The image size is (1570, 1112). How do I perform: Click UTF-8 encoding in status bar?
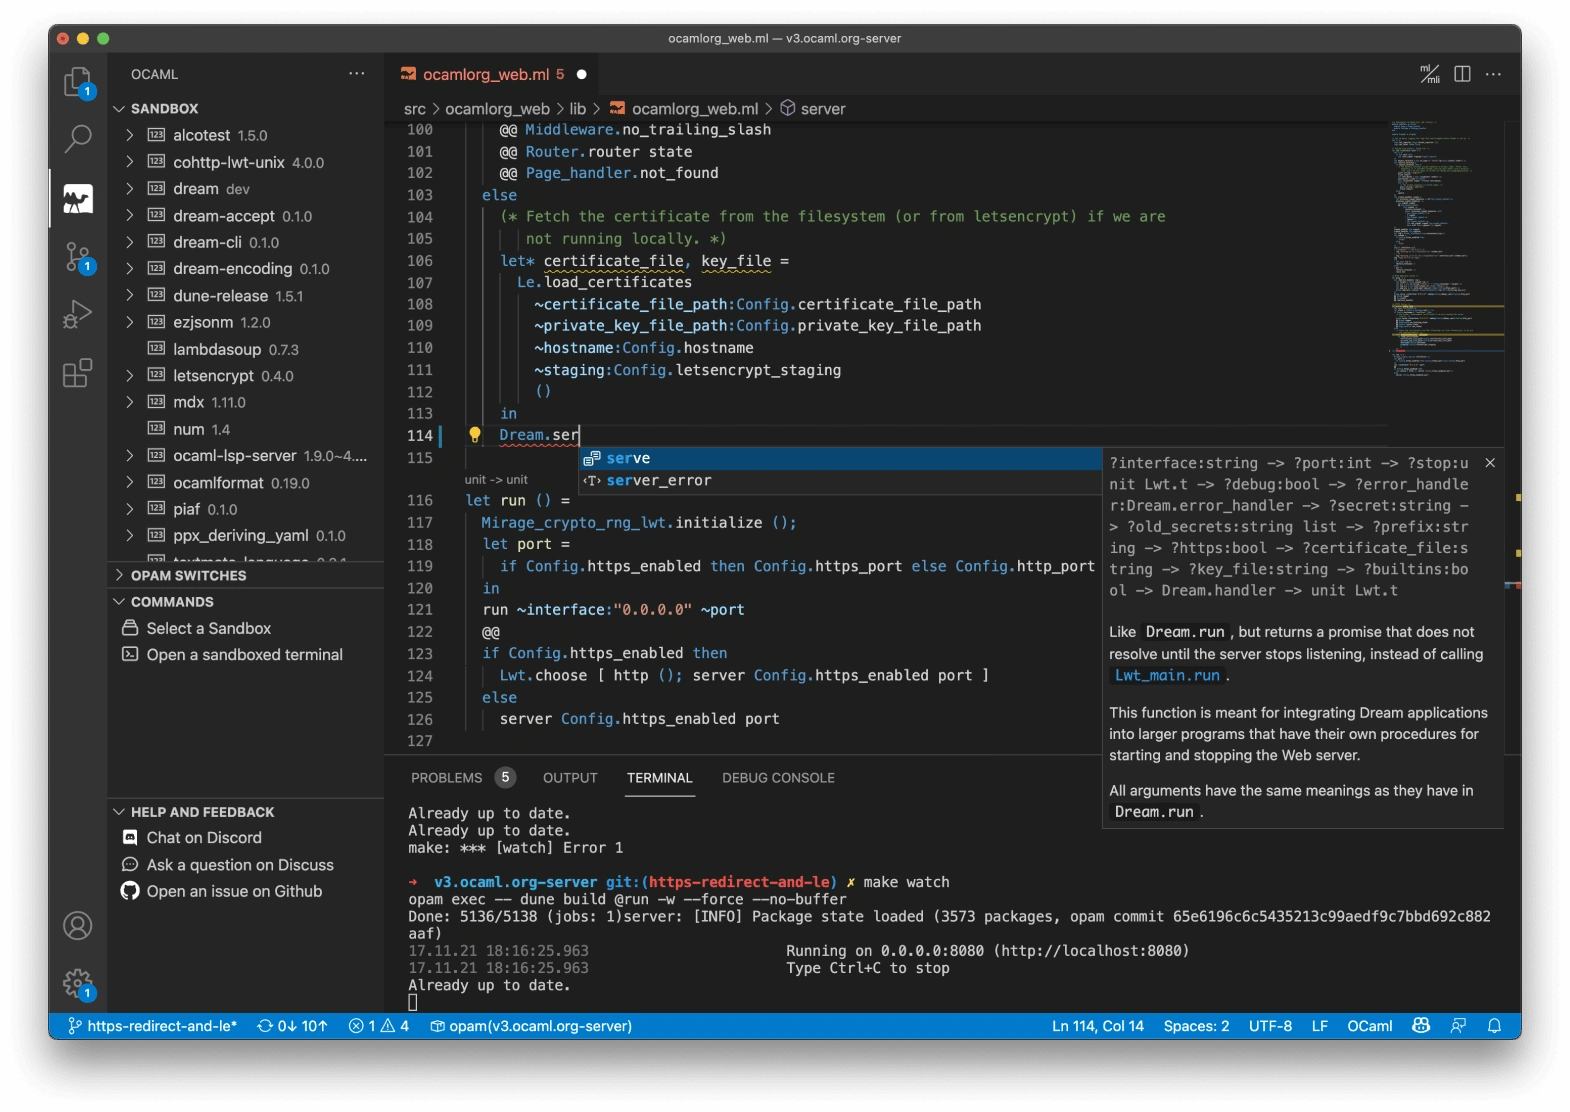coord(1270,1026)
